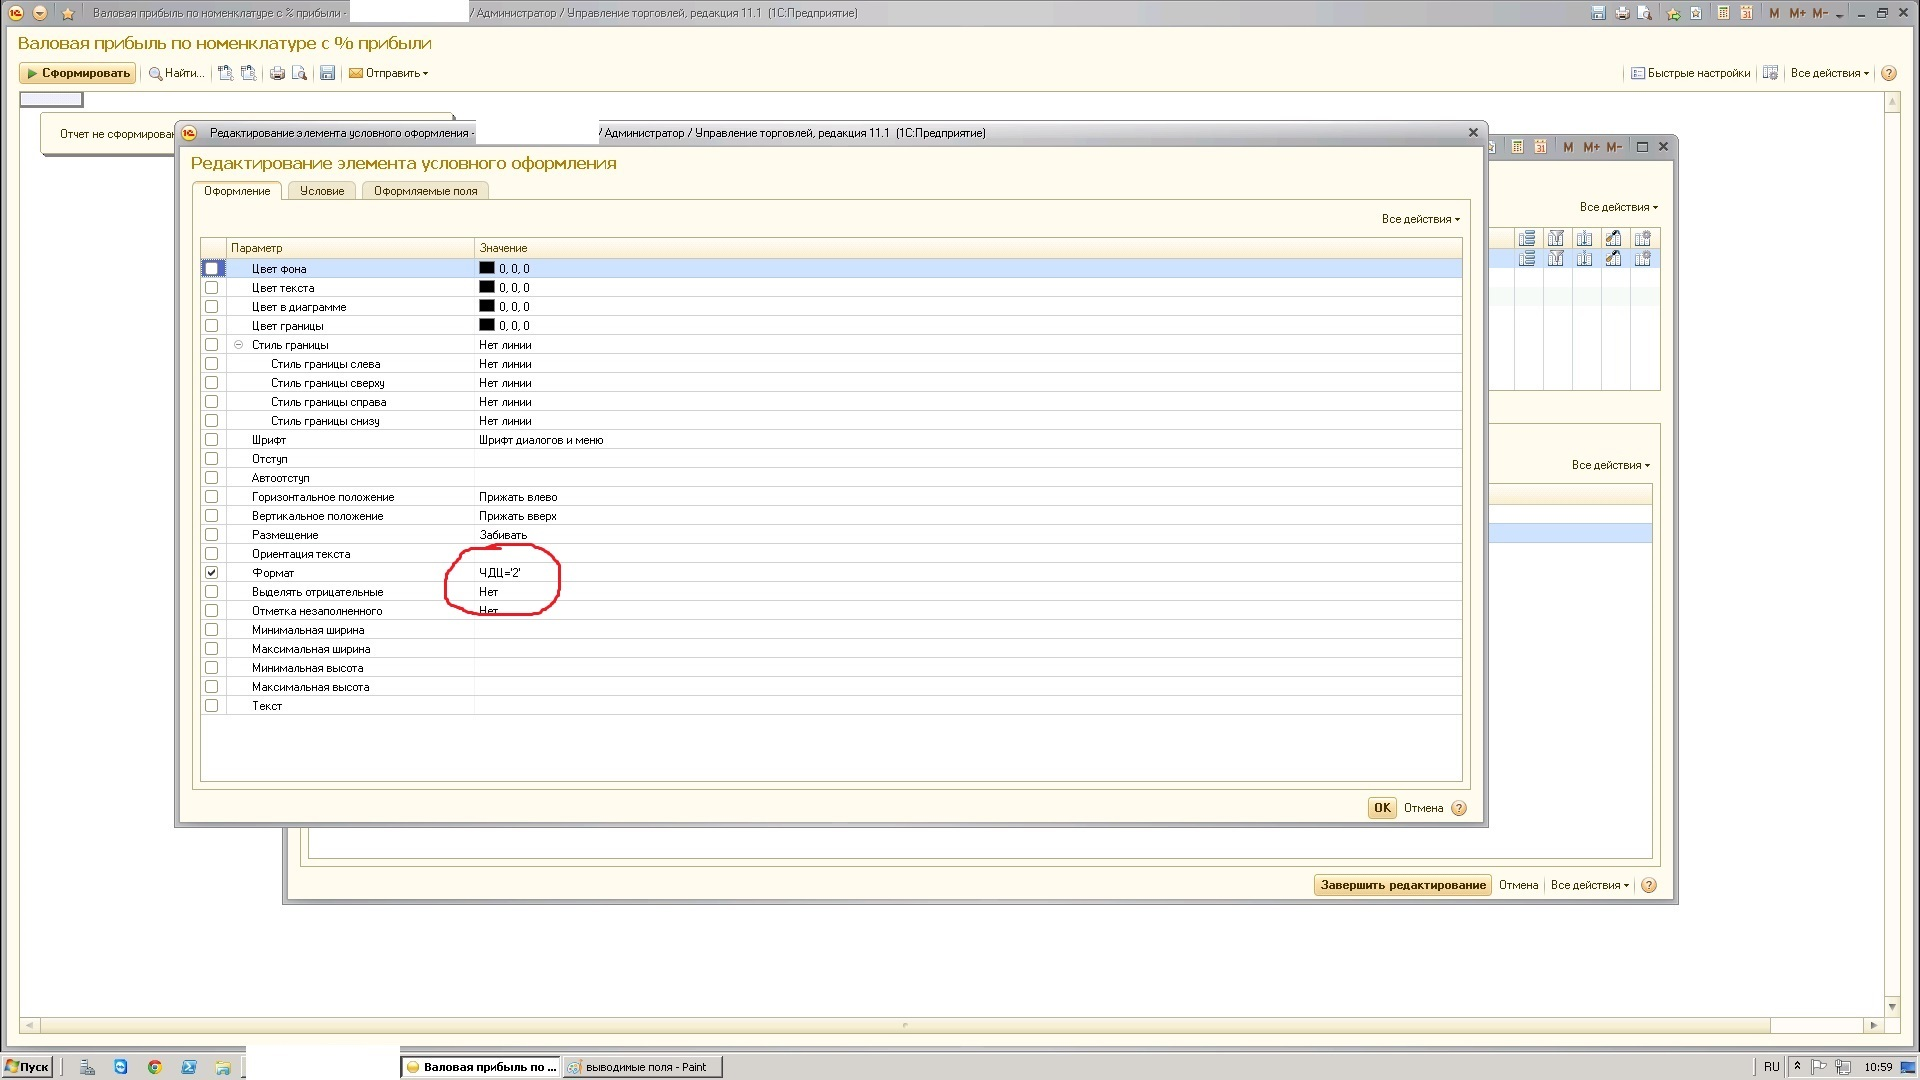1920x1080 pixels.
Task: Click the help question mark next to Отмена
Action: (1459, 808)
